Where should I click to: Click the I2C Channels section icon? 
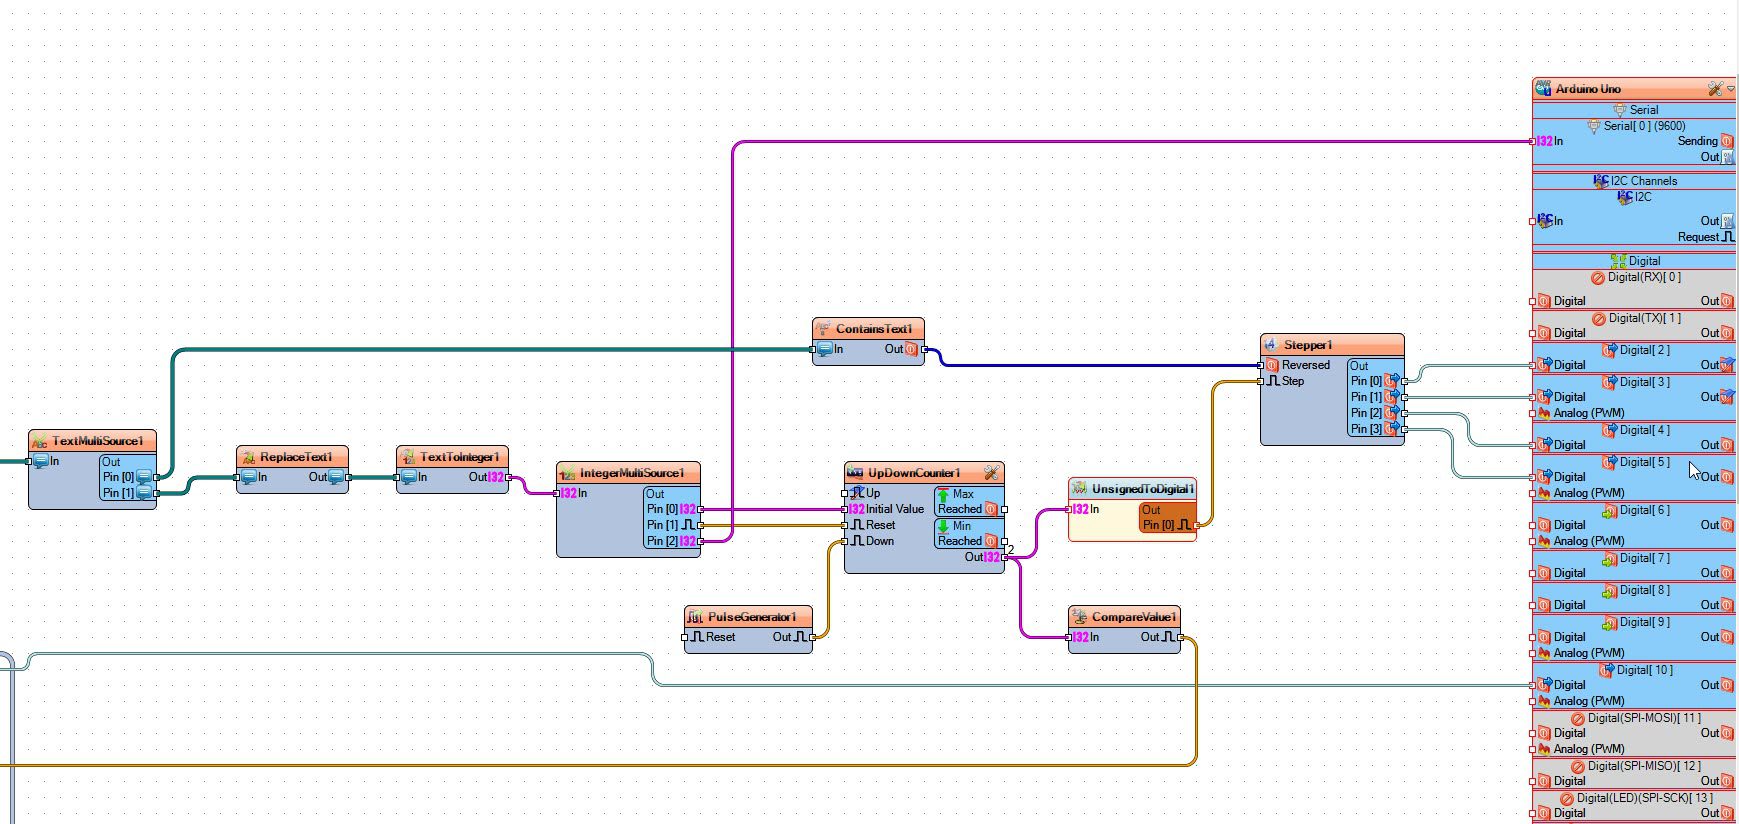click(x=1601, y=181)
